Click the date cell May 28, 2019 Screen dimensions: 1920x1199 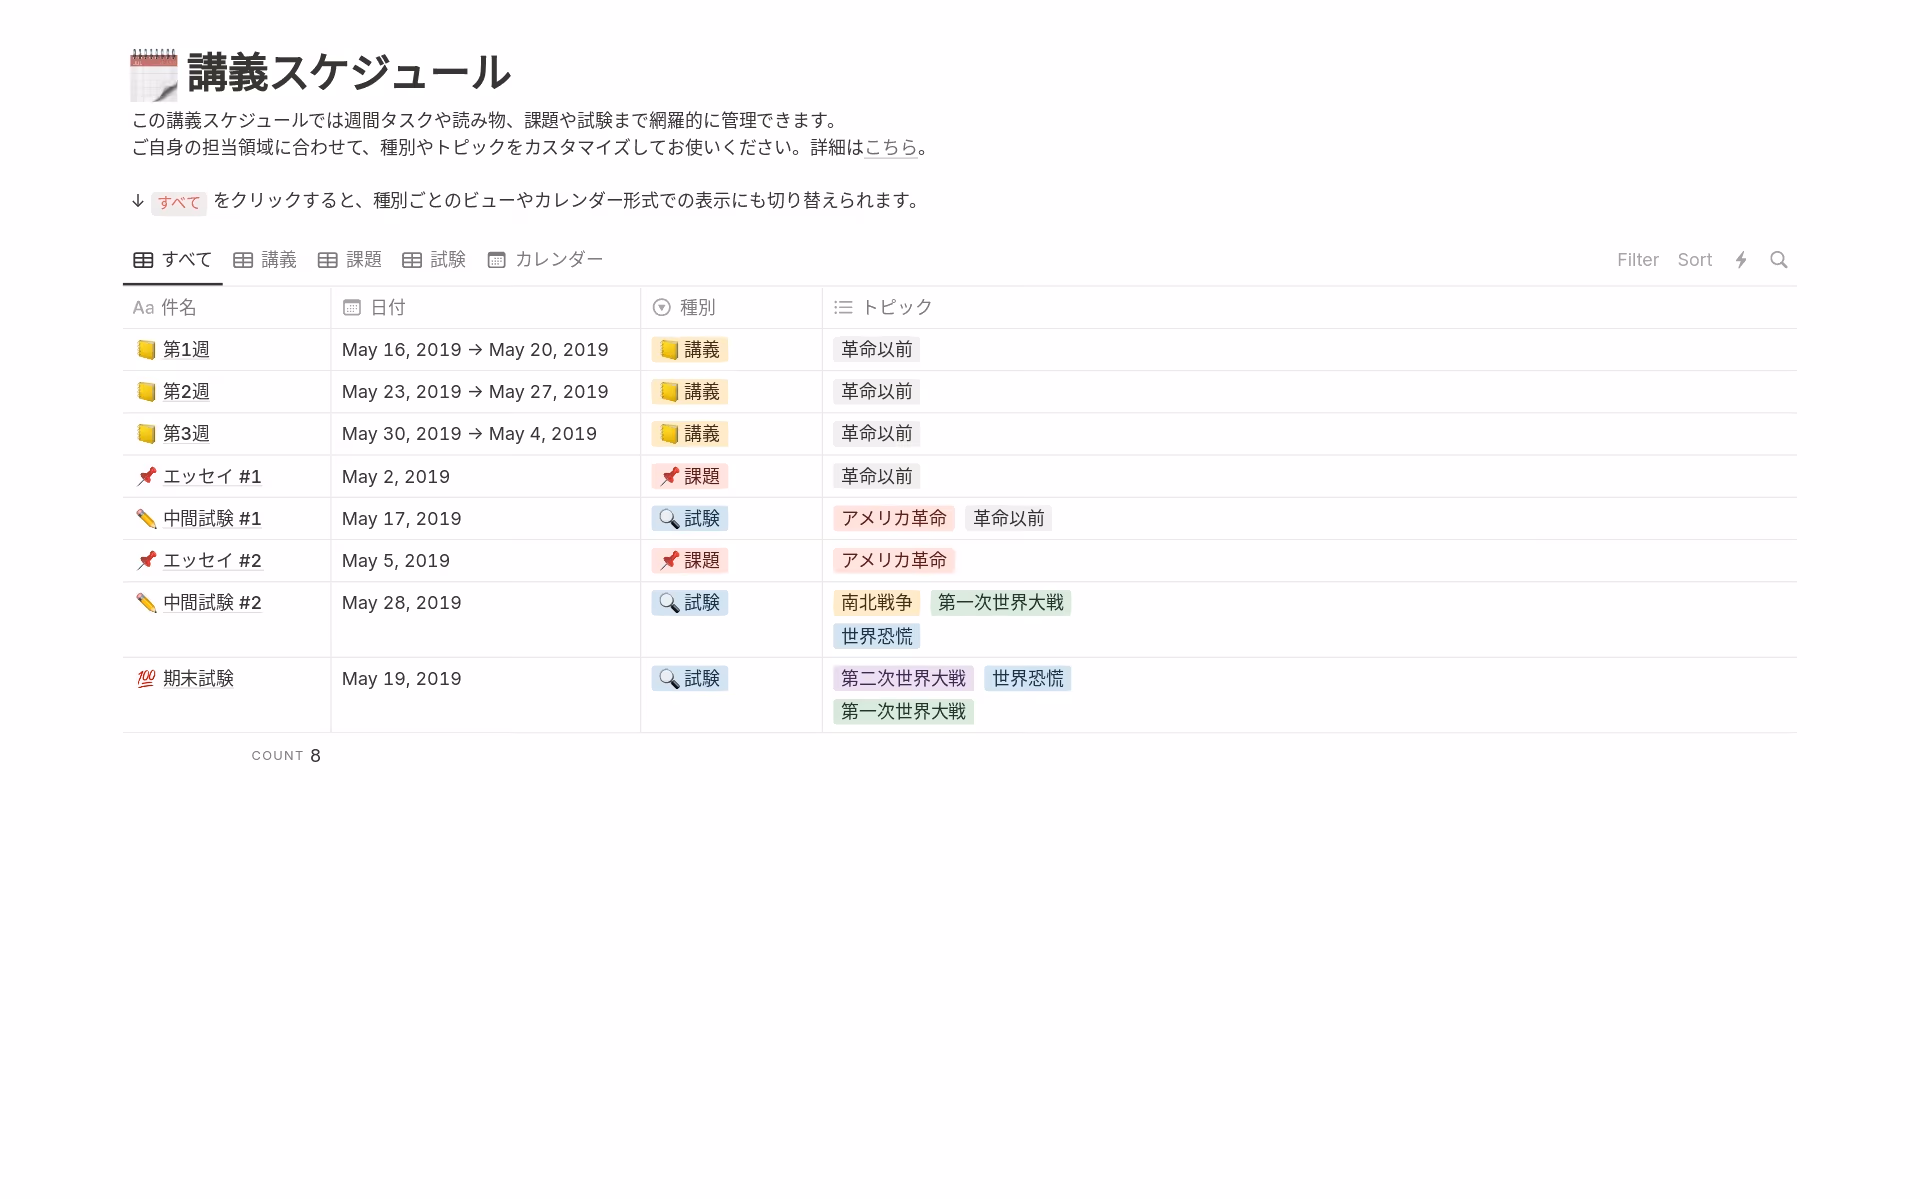coord(402,603)
